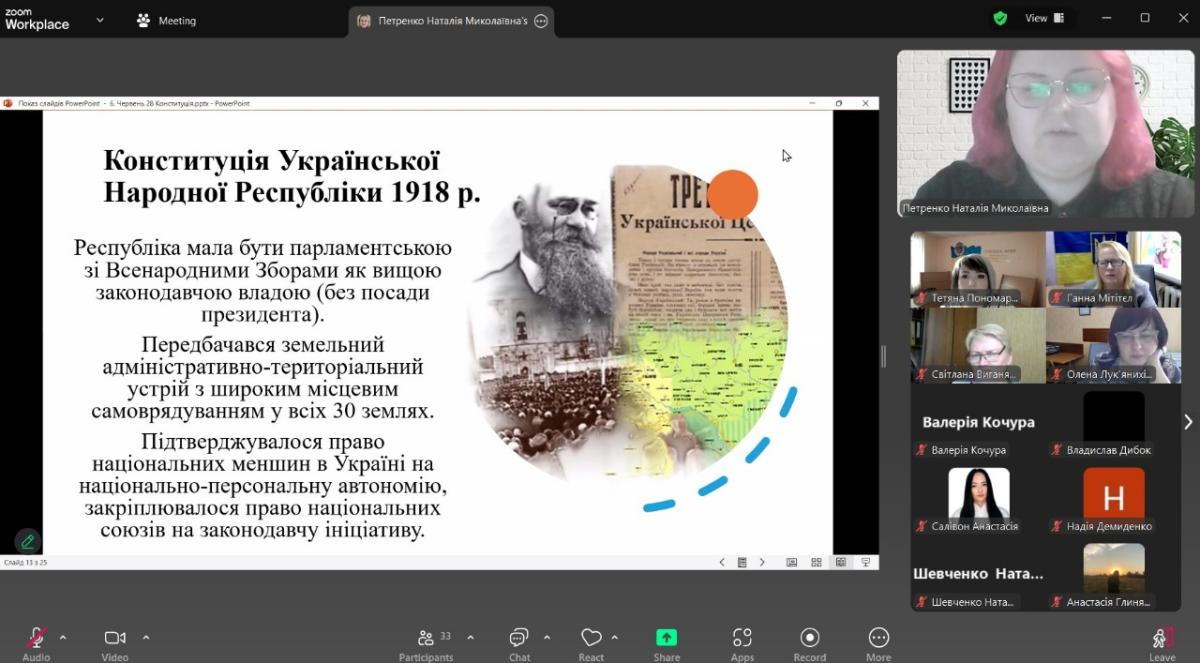Show next page of participant thumbnails
1200x663 pixels.
pyautogui.click(x=1188, y=422)
